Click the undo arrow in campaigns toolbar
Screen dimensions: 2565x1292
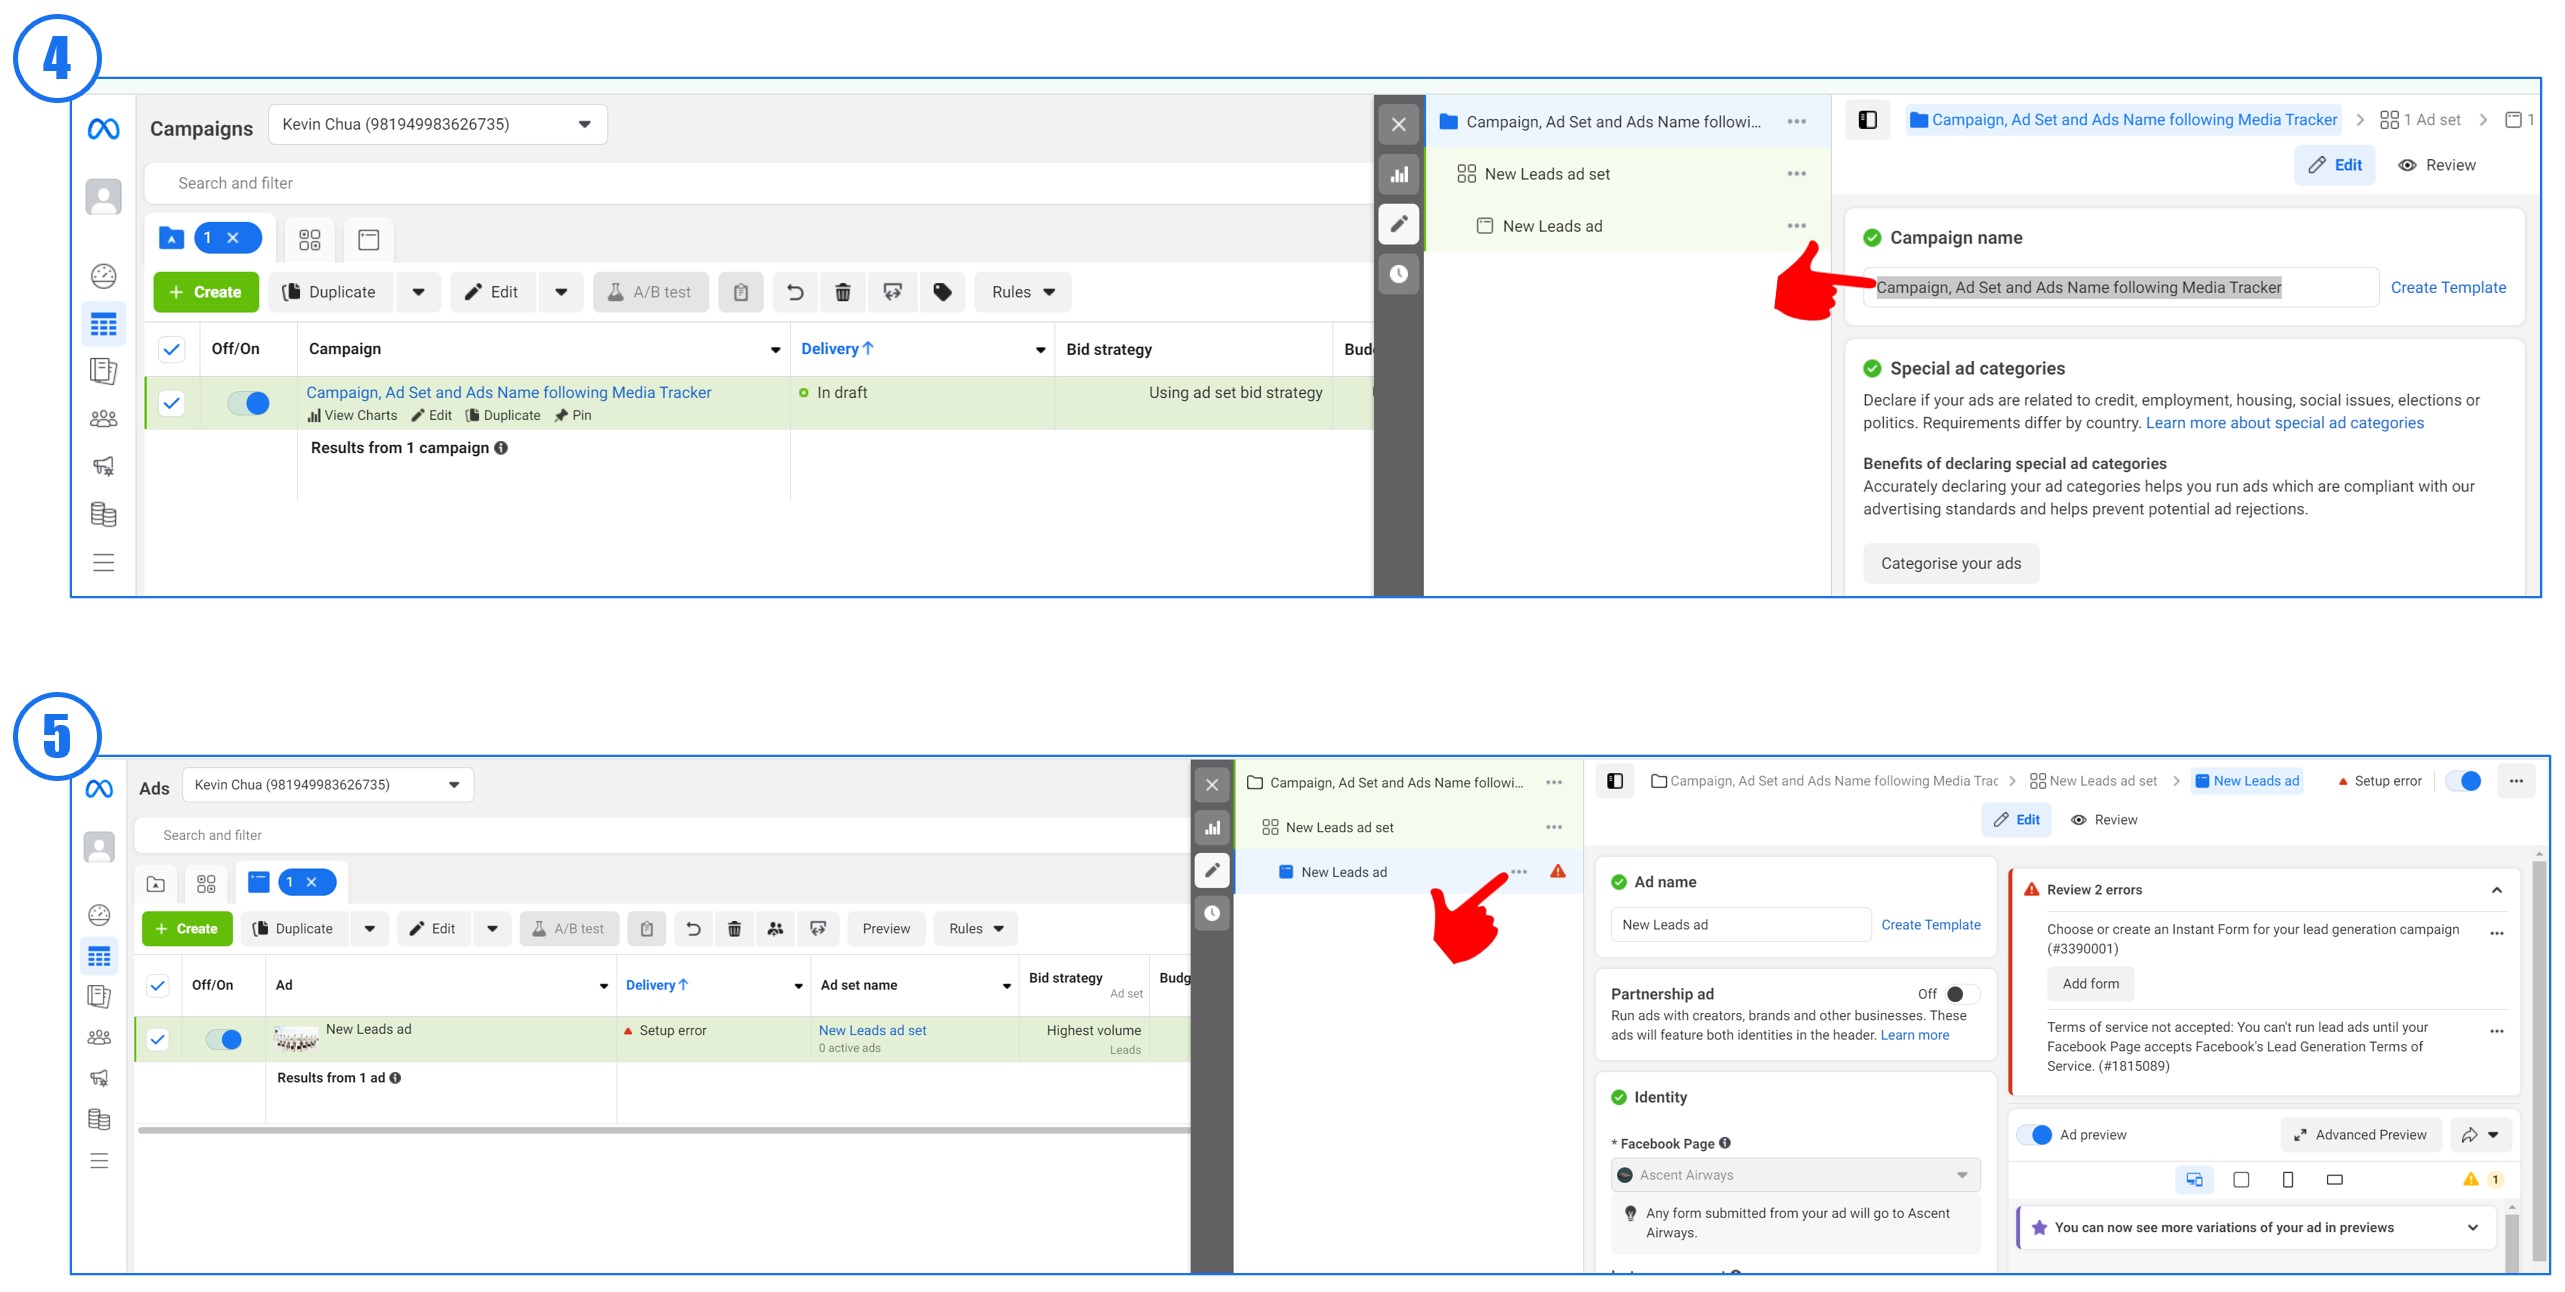click(794, 292)
